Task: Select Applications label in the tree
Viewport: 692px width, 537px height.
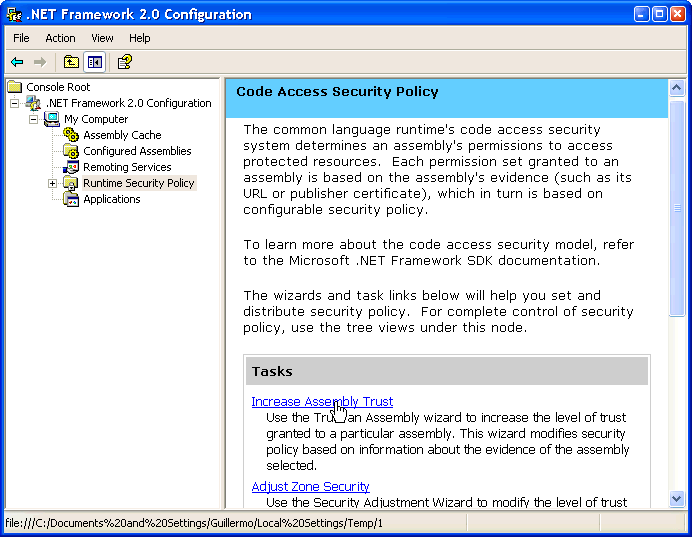Action: pyautogui.click(x=112, y=199)
